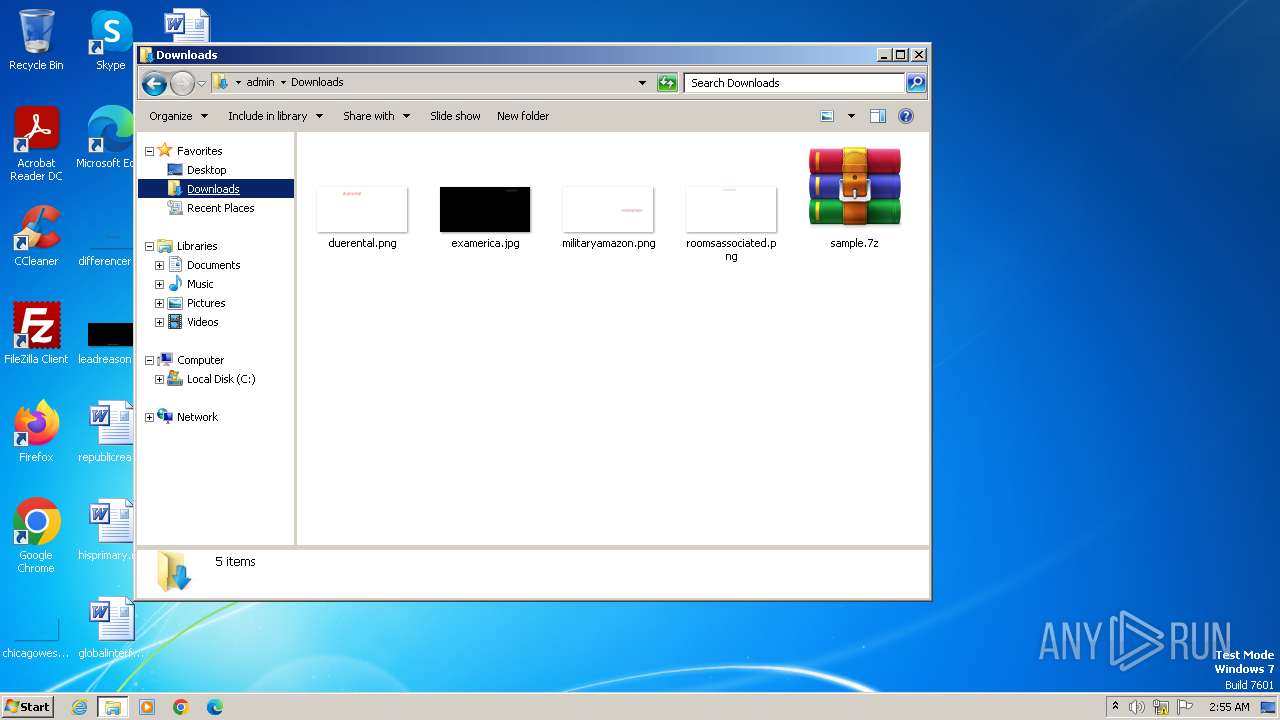
Task: Open the Recycle Bin desktop icon
Action: point(36,40)
